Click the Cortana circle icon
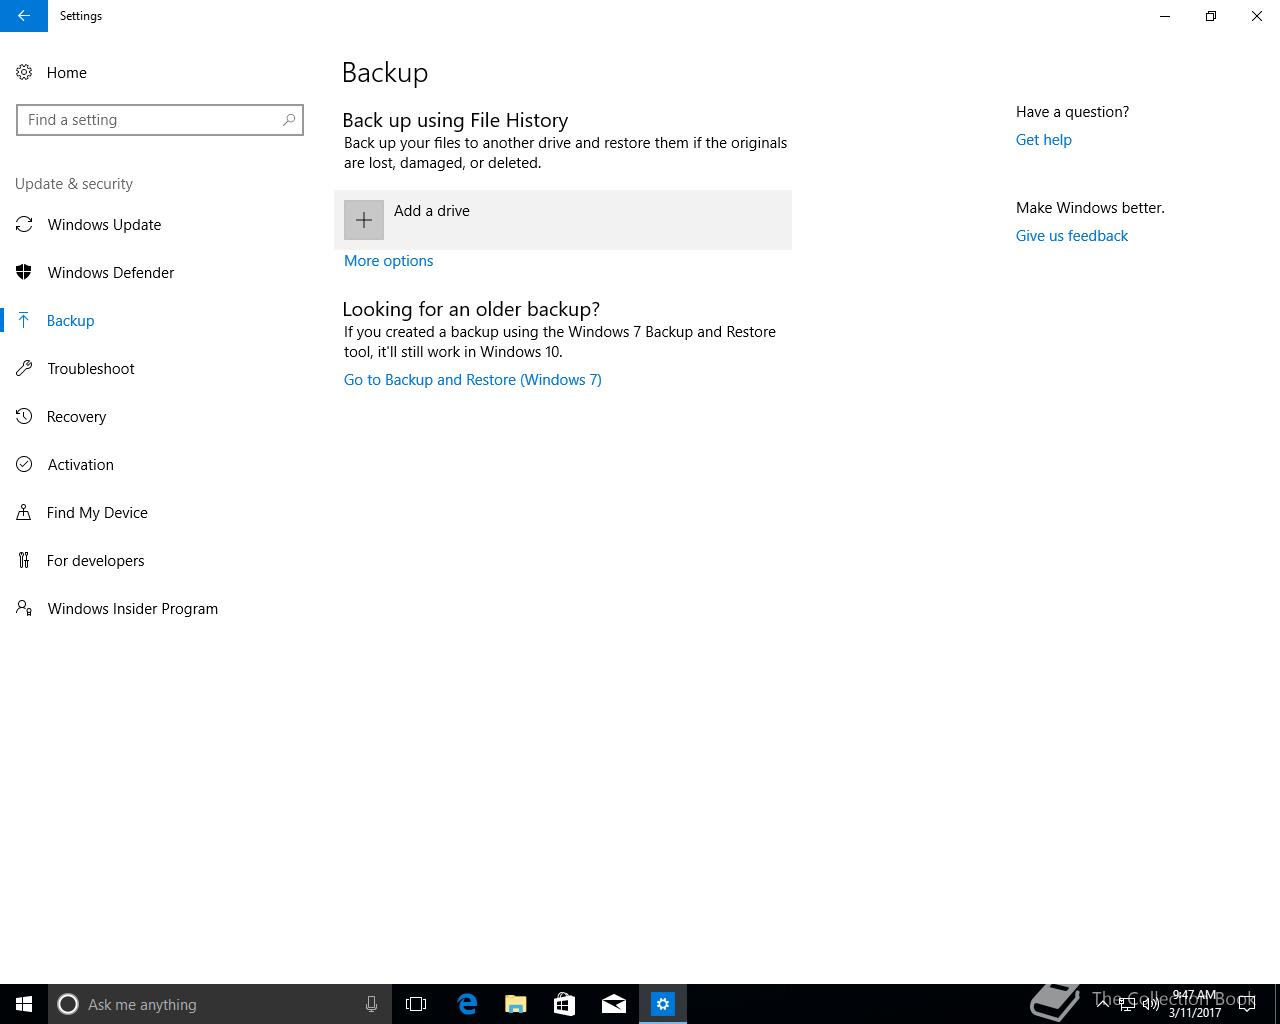The height and width of the screenshot is (1024, 1280). click(68, 1004)
